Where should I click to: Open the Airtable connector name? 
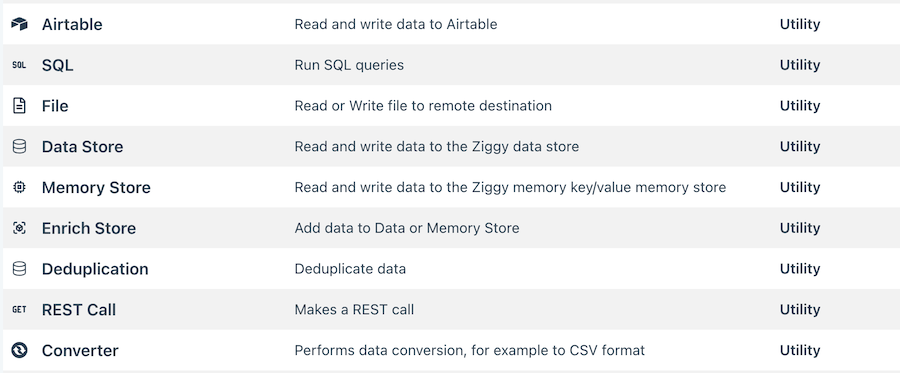72,24
